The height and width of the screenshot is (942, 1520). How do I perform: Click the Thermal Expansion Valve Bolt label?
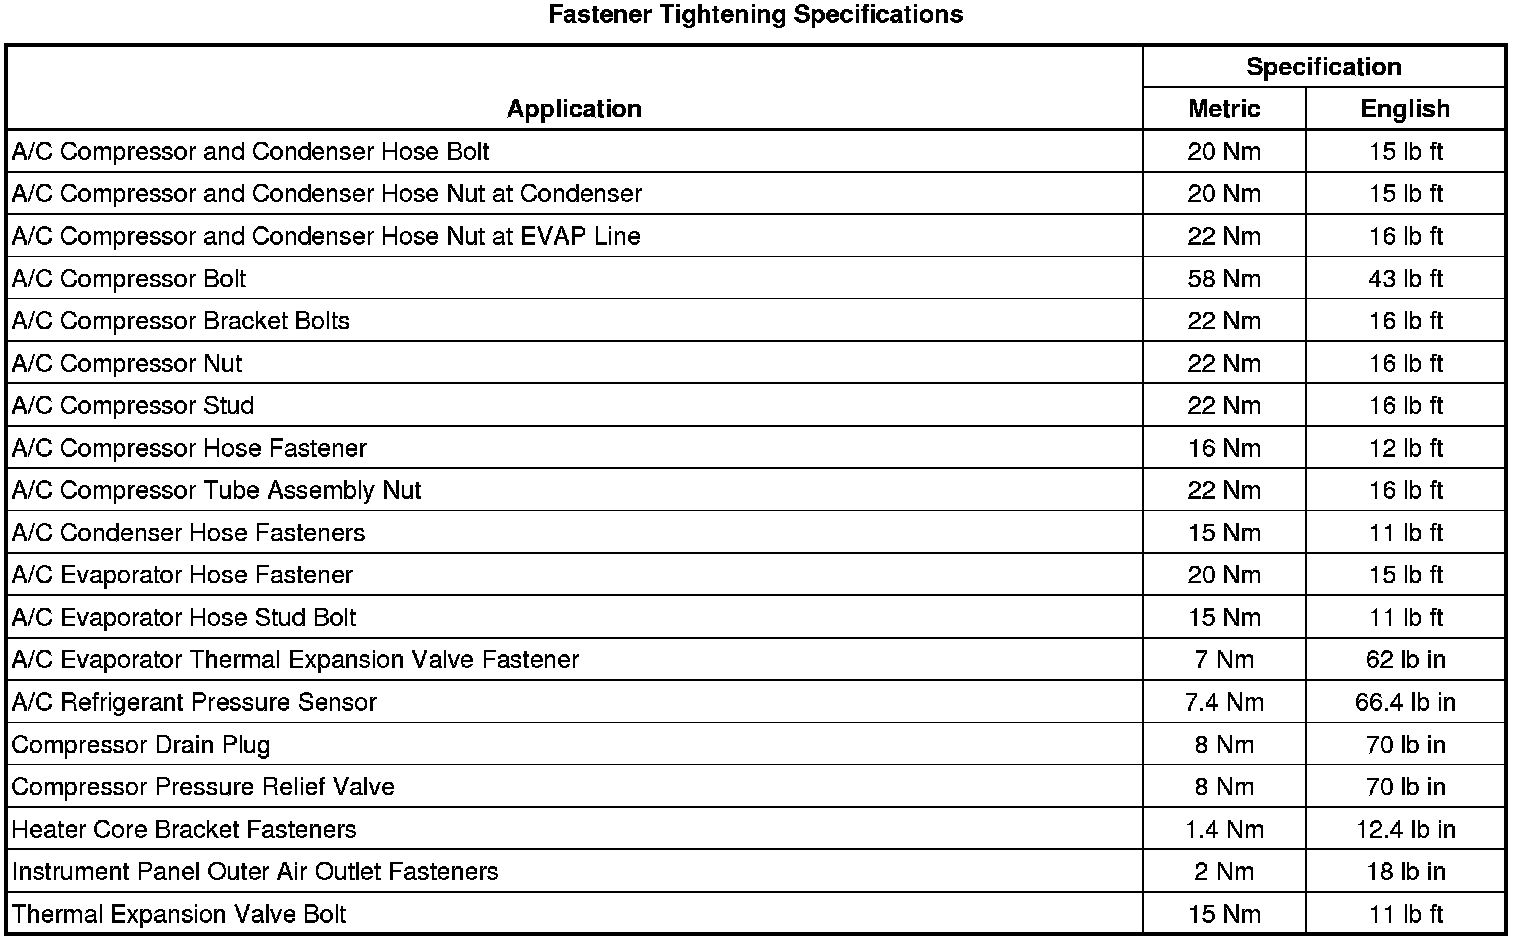[179, 914]
